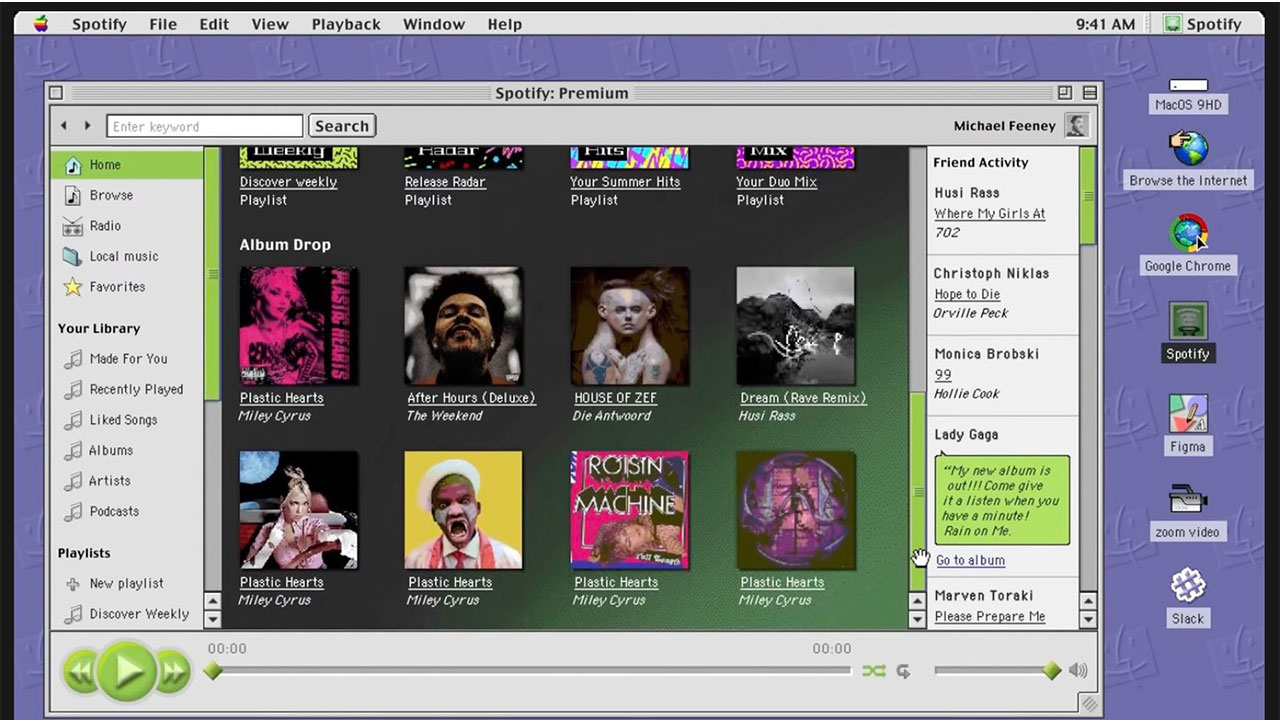Open Please Prepare Me track link
This screenshot has width=1280, height=720.
(x=990, y=616)
